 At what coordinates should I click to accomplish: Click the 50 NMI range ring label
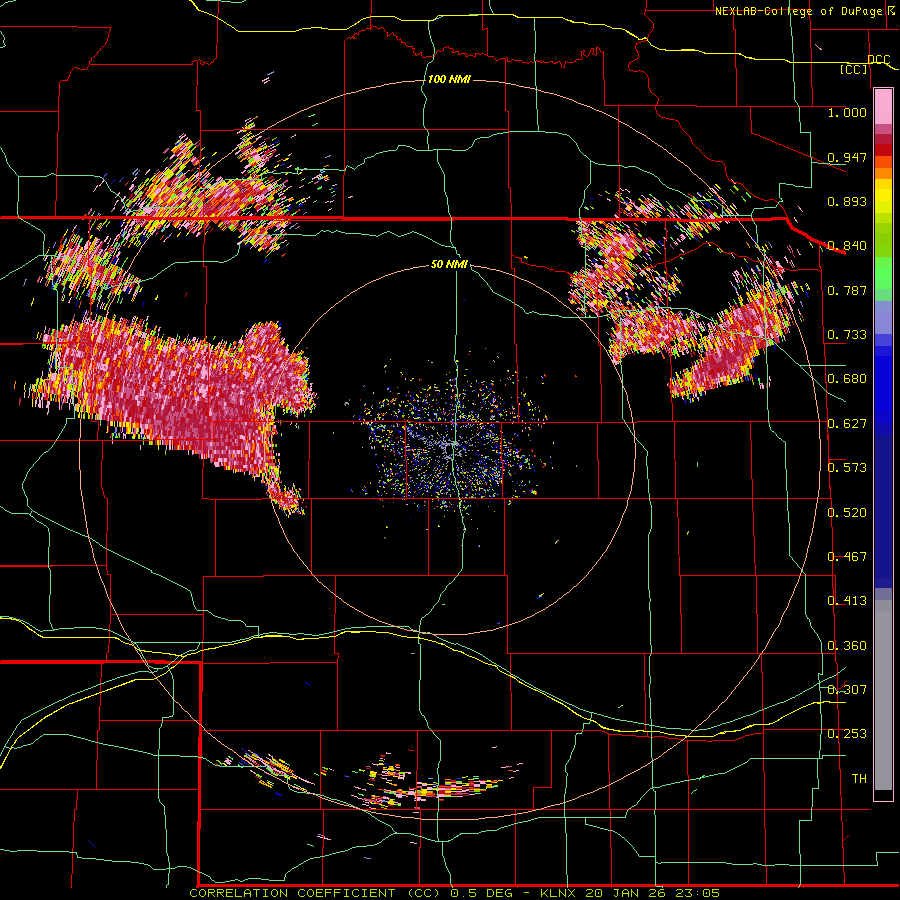click(x=449, y=265)
